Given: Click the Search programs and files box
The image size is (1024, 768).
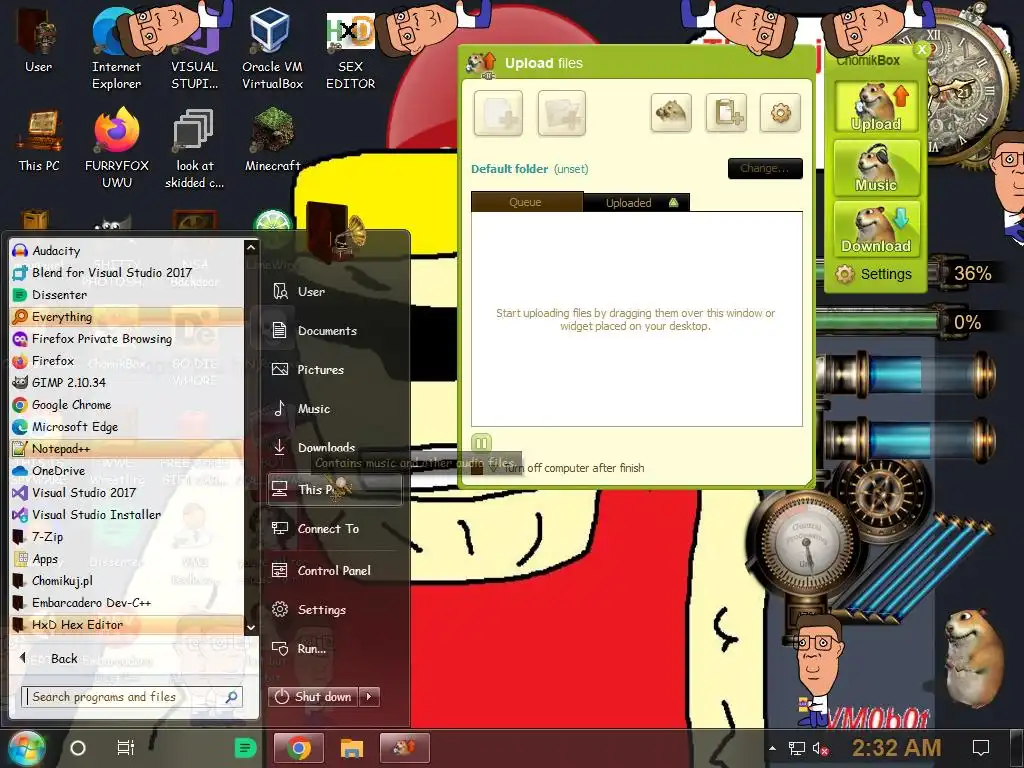Looking at the screenshot, I should [132, 697].
